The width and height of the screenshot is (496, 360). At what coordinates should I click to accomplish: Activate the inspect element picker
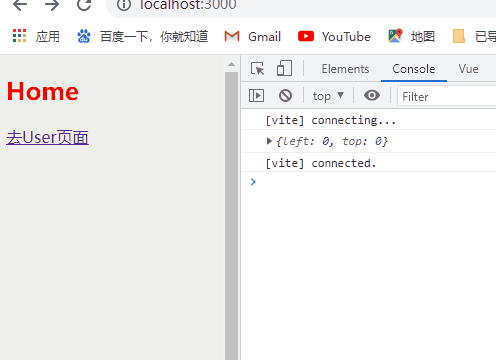257,69
